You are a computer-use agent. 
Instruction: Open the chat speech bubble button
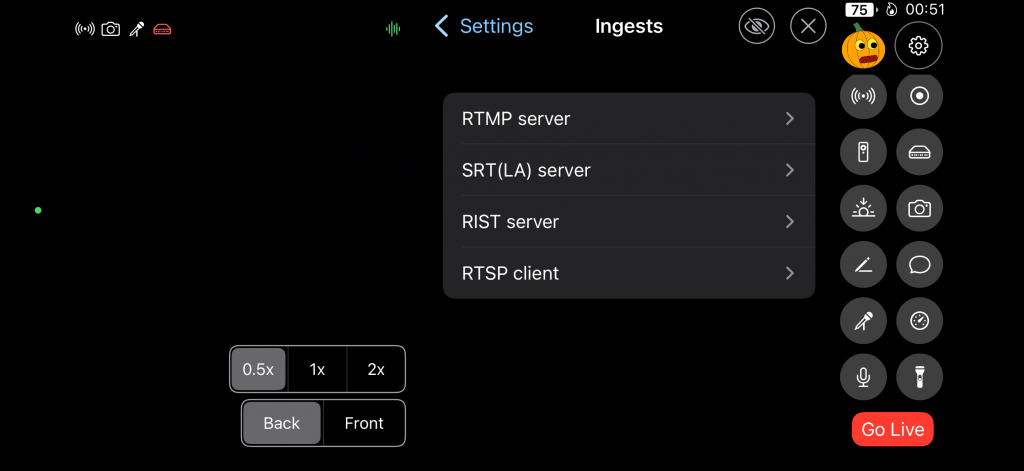coord(918,265)
